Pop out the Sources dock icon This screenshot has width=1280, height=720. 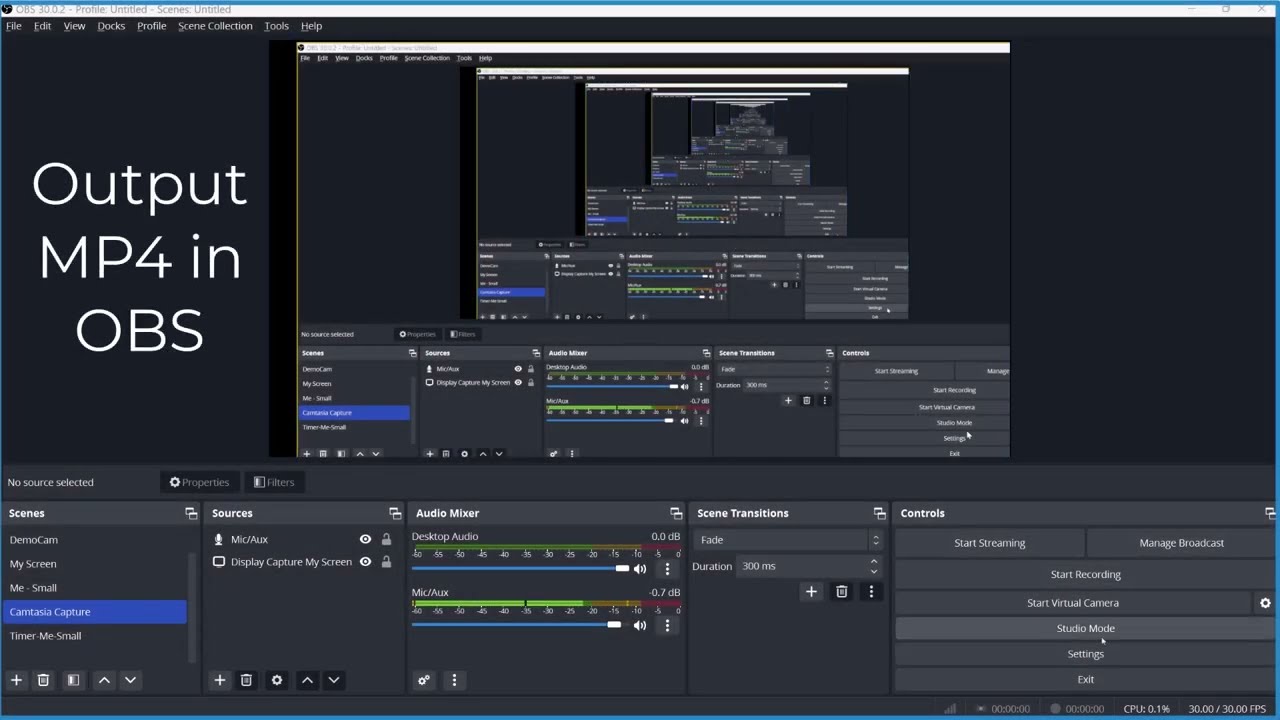coord(394,513)
